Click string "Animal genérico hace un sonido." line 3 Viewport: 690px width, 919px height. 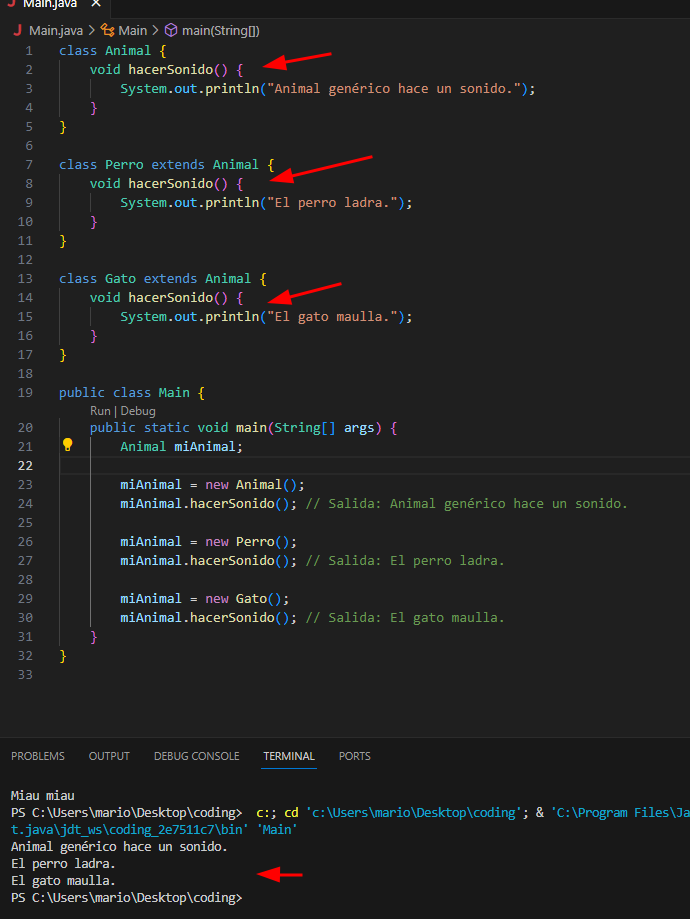(x=394, y=89)
